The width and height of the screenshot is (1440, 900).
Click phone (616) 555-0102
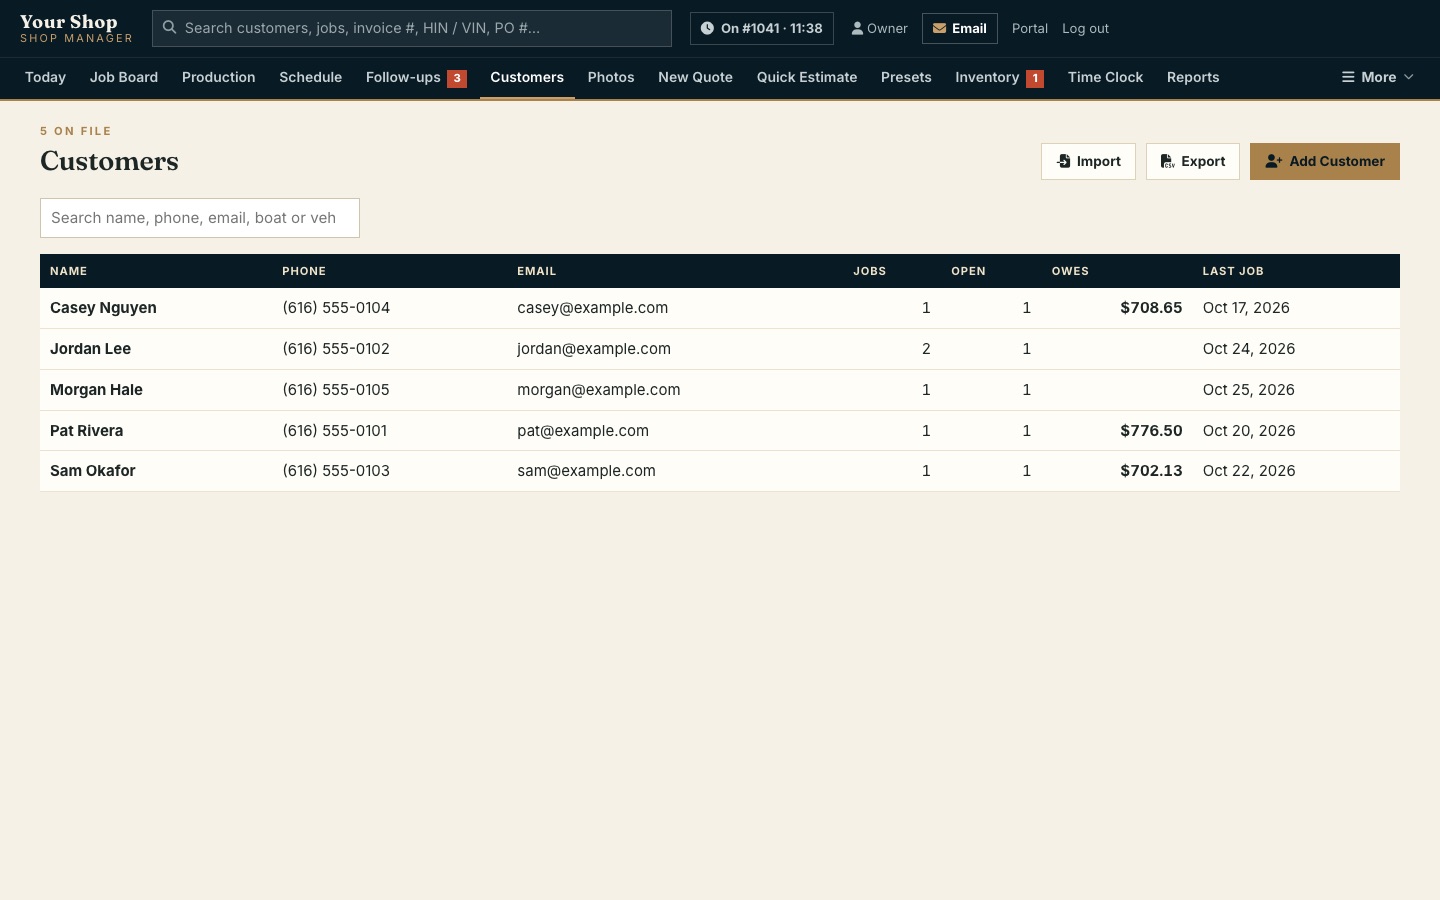[x=336, y=349]
